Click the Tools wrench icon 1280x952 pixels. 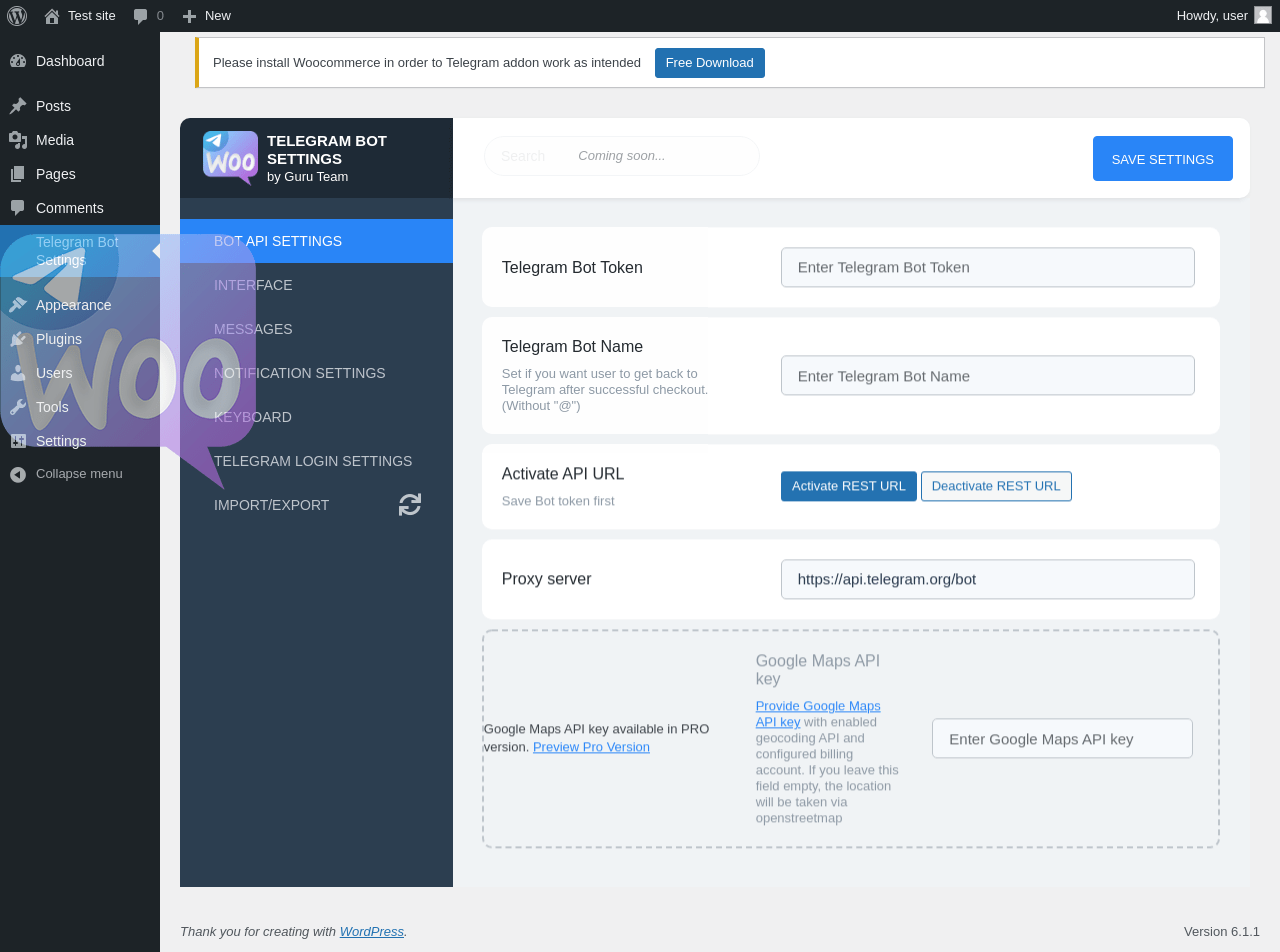click(18, 407)
